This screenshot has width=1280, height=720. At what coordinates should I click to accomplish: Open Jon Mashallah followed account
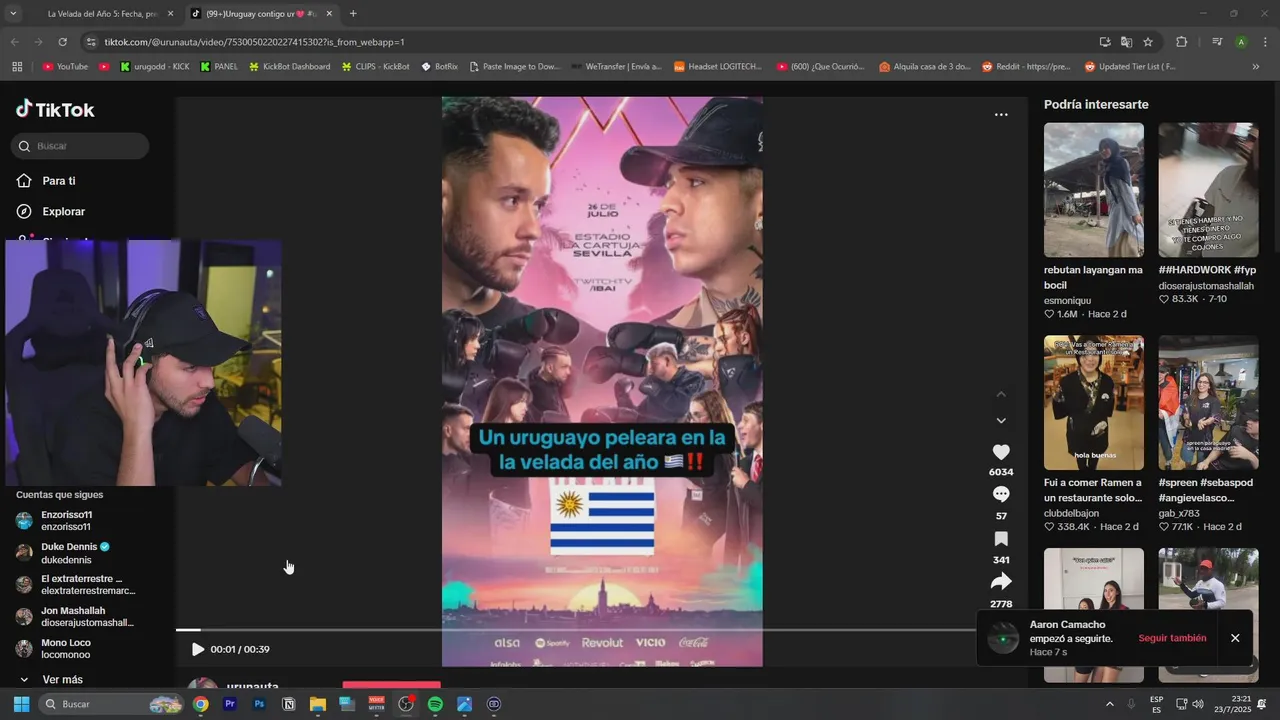[x=75, y=616]
